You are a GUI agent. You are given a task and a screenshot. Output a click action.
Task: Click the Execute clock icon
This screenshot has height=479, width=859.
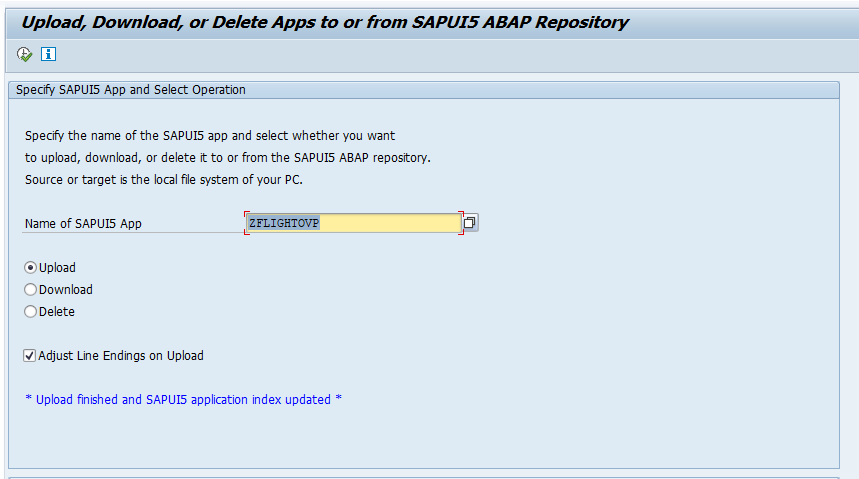(x=25, y=54)
